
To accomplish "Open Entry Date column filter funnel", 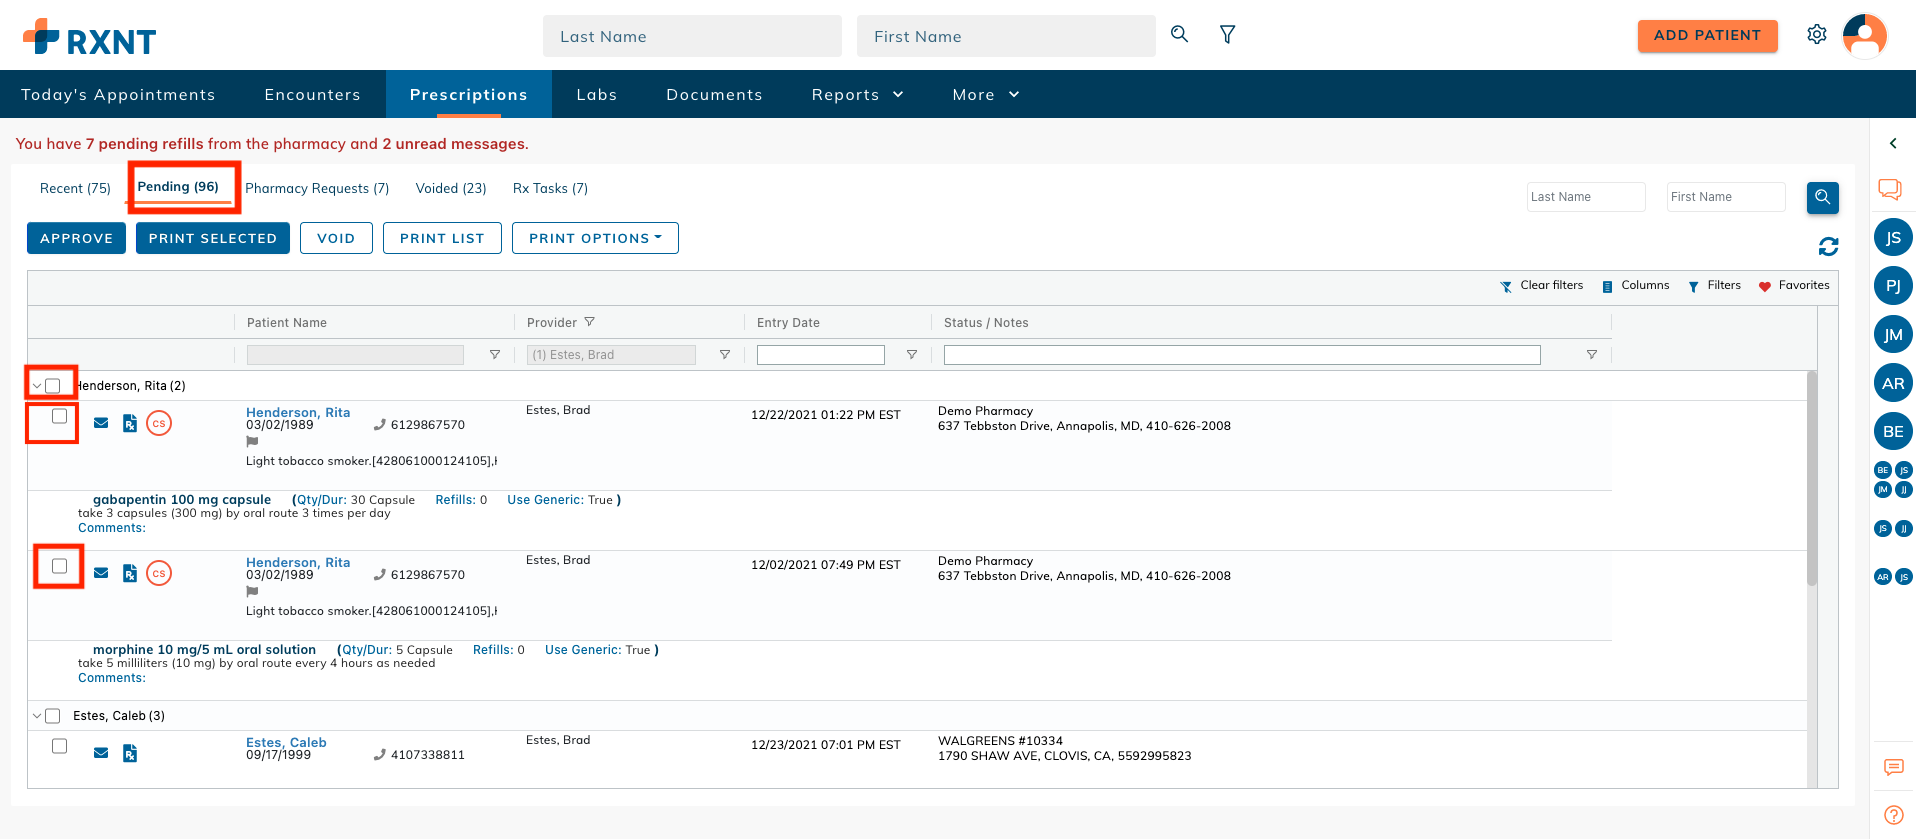I will pyautogui.click(x=912, y=355).
